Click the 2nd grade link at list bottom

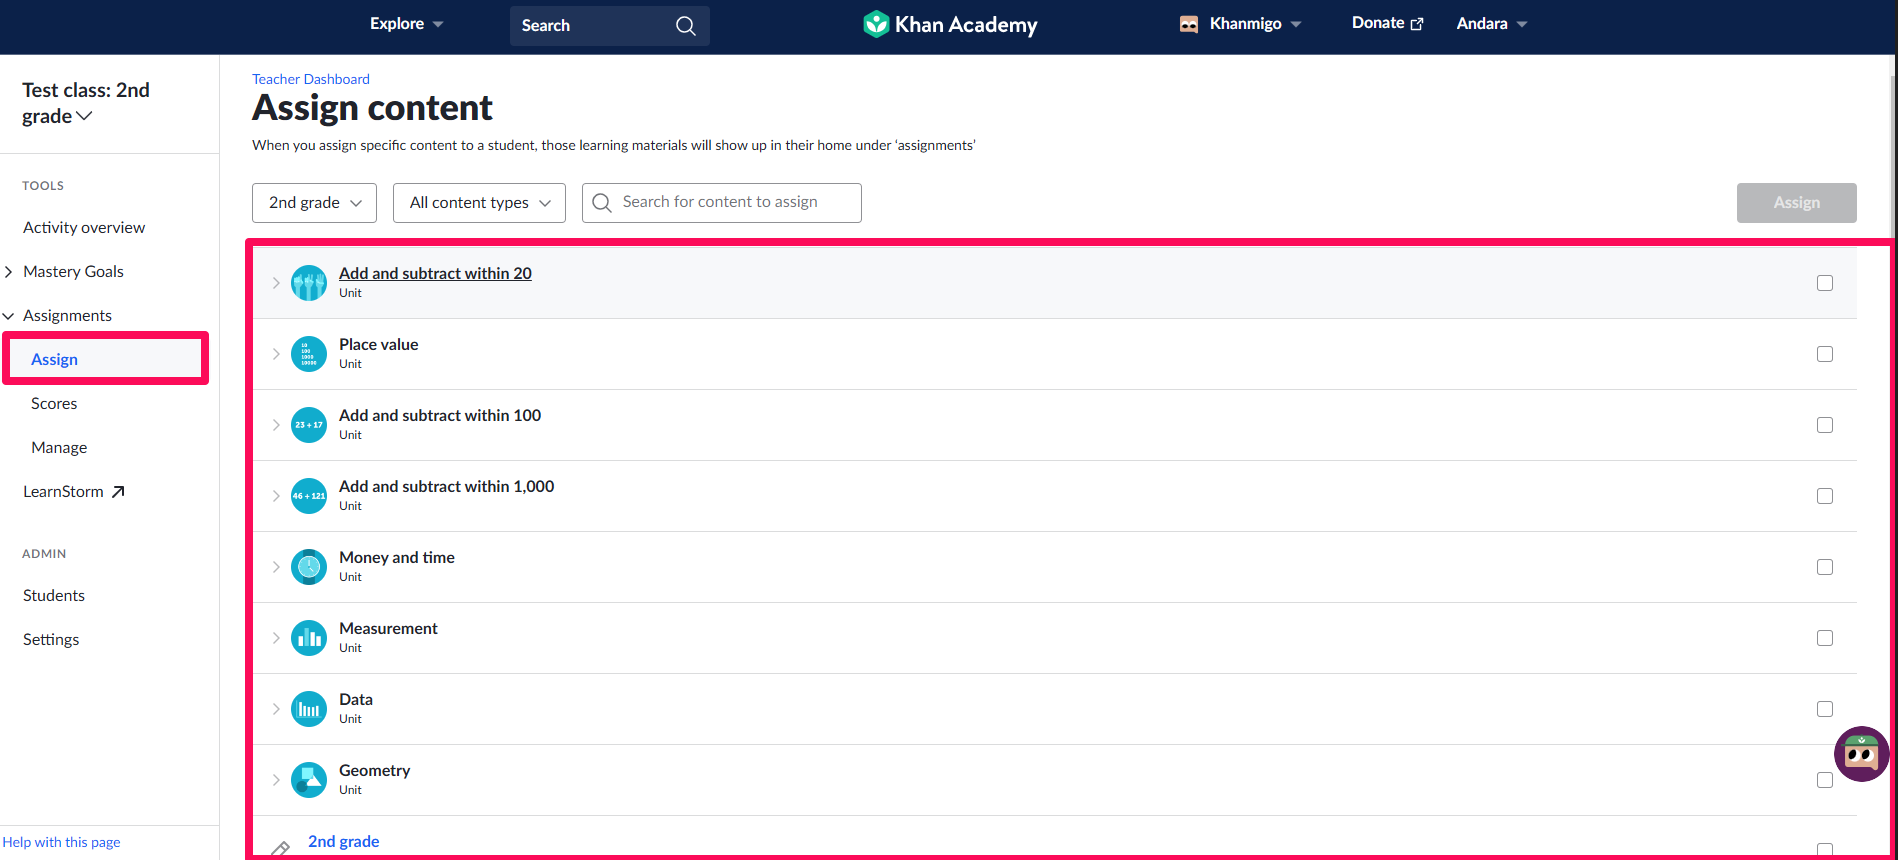pyautogui.click(x=343, y=841)
